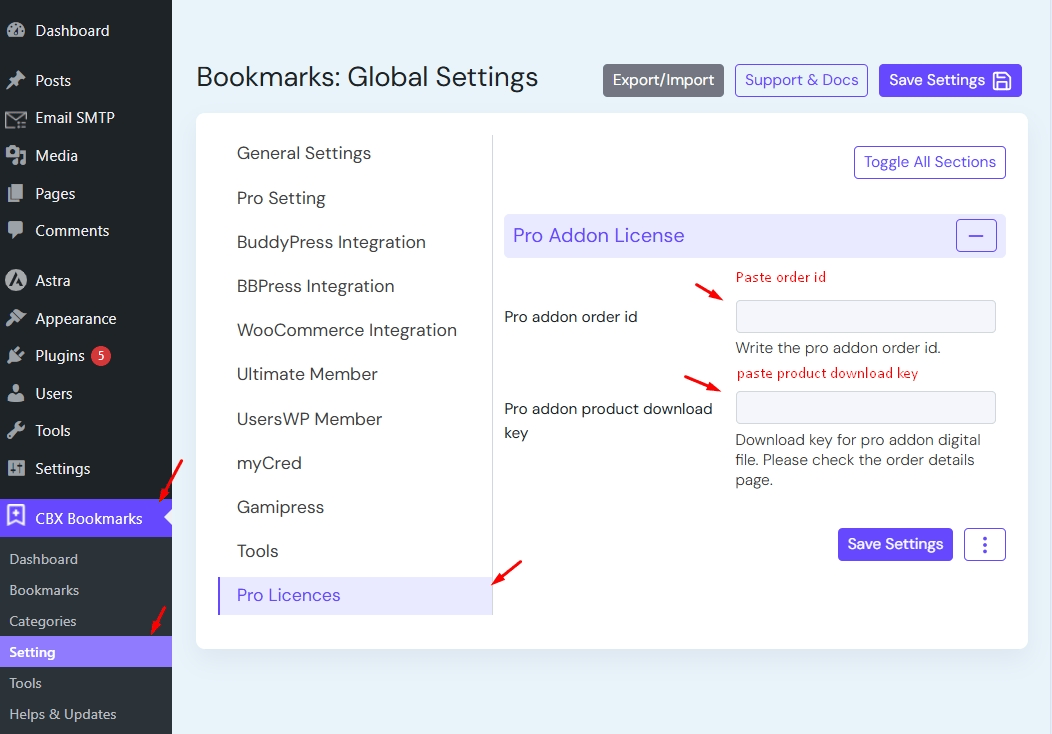Image resolution: width=1052 pixels, height=734 pixels.
Task: Switch to the Pro Licences tab
Action: [x=288, y=595]
